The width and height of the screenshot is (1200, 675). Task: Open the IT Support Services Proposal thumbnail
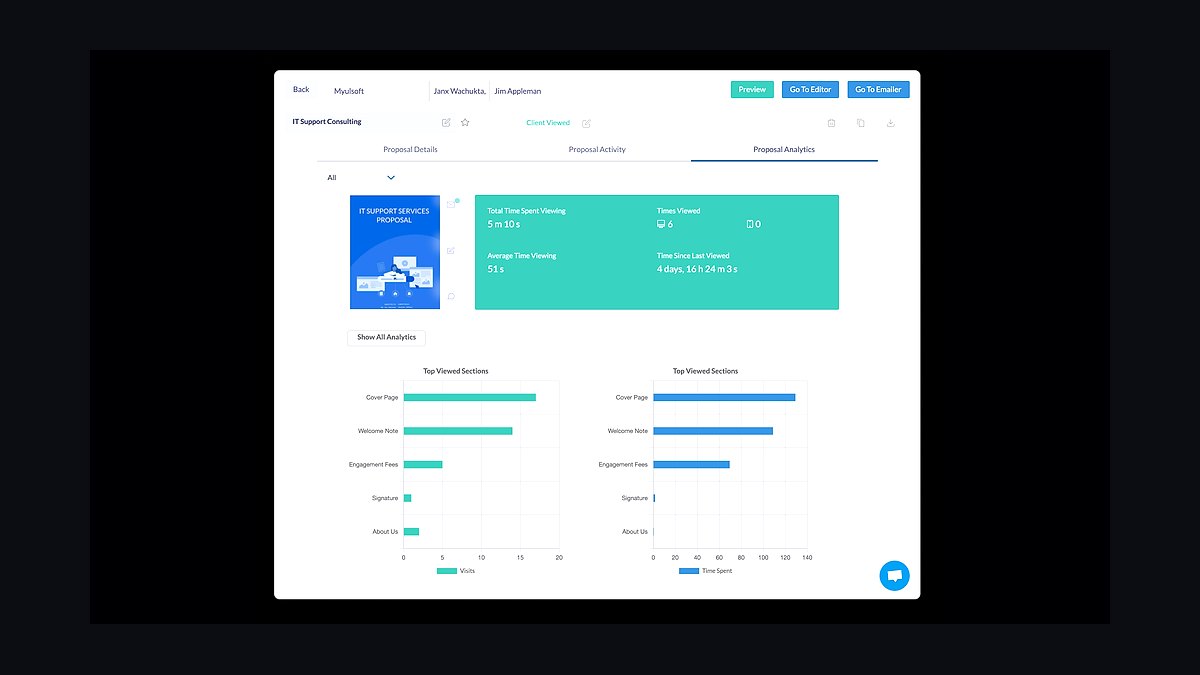pyautogui.click(x=395, y=252)
